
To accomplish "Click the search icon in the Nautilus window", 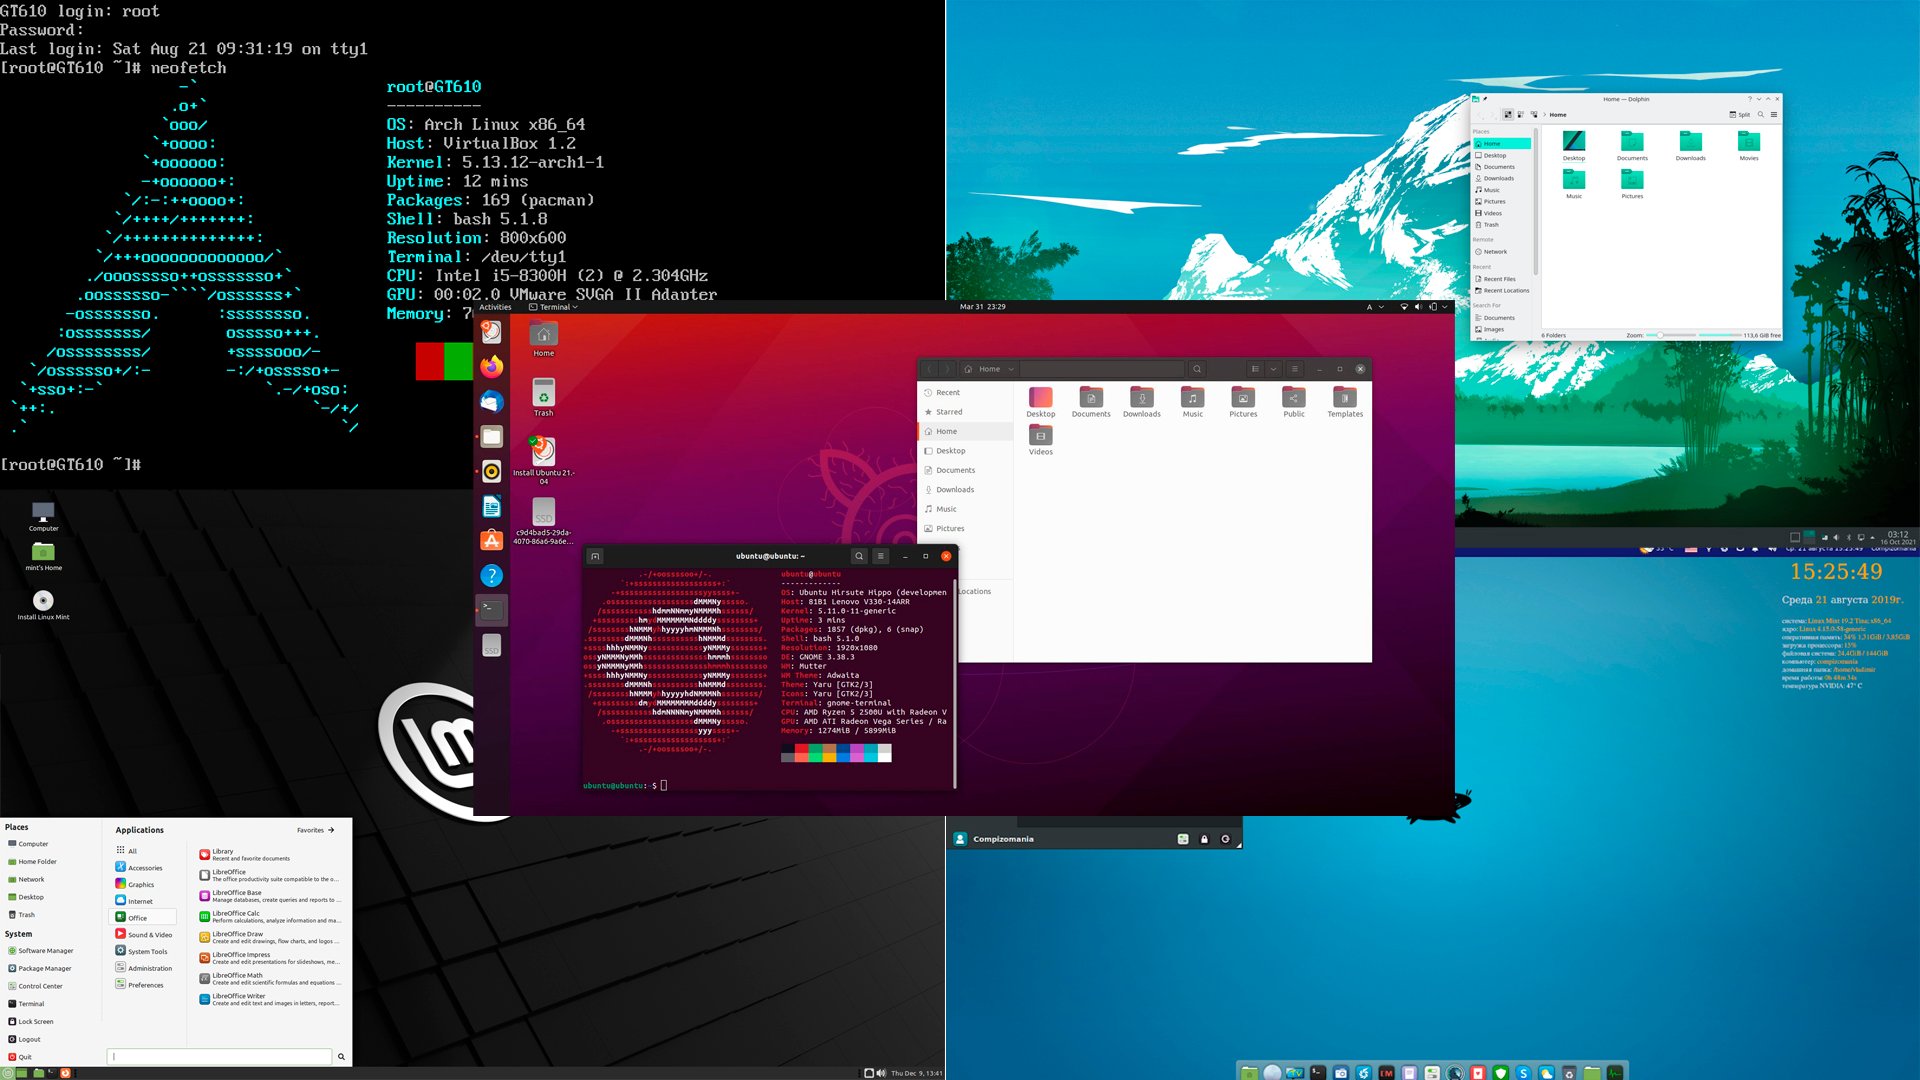I will (1197, 369).
